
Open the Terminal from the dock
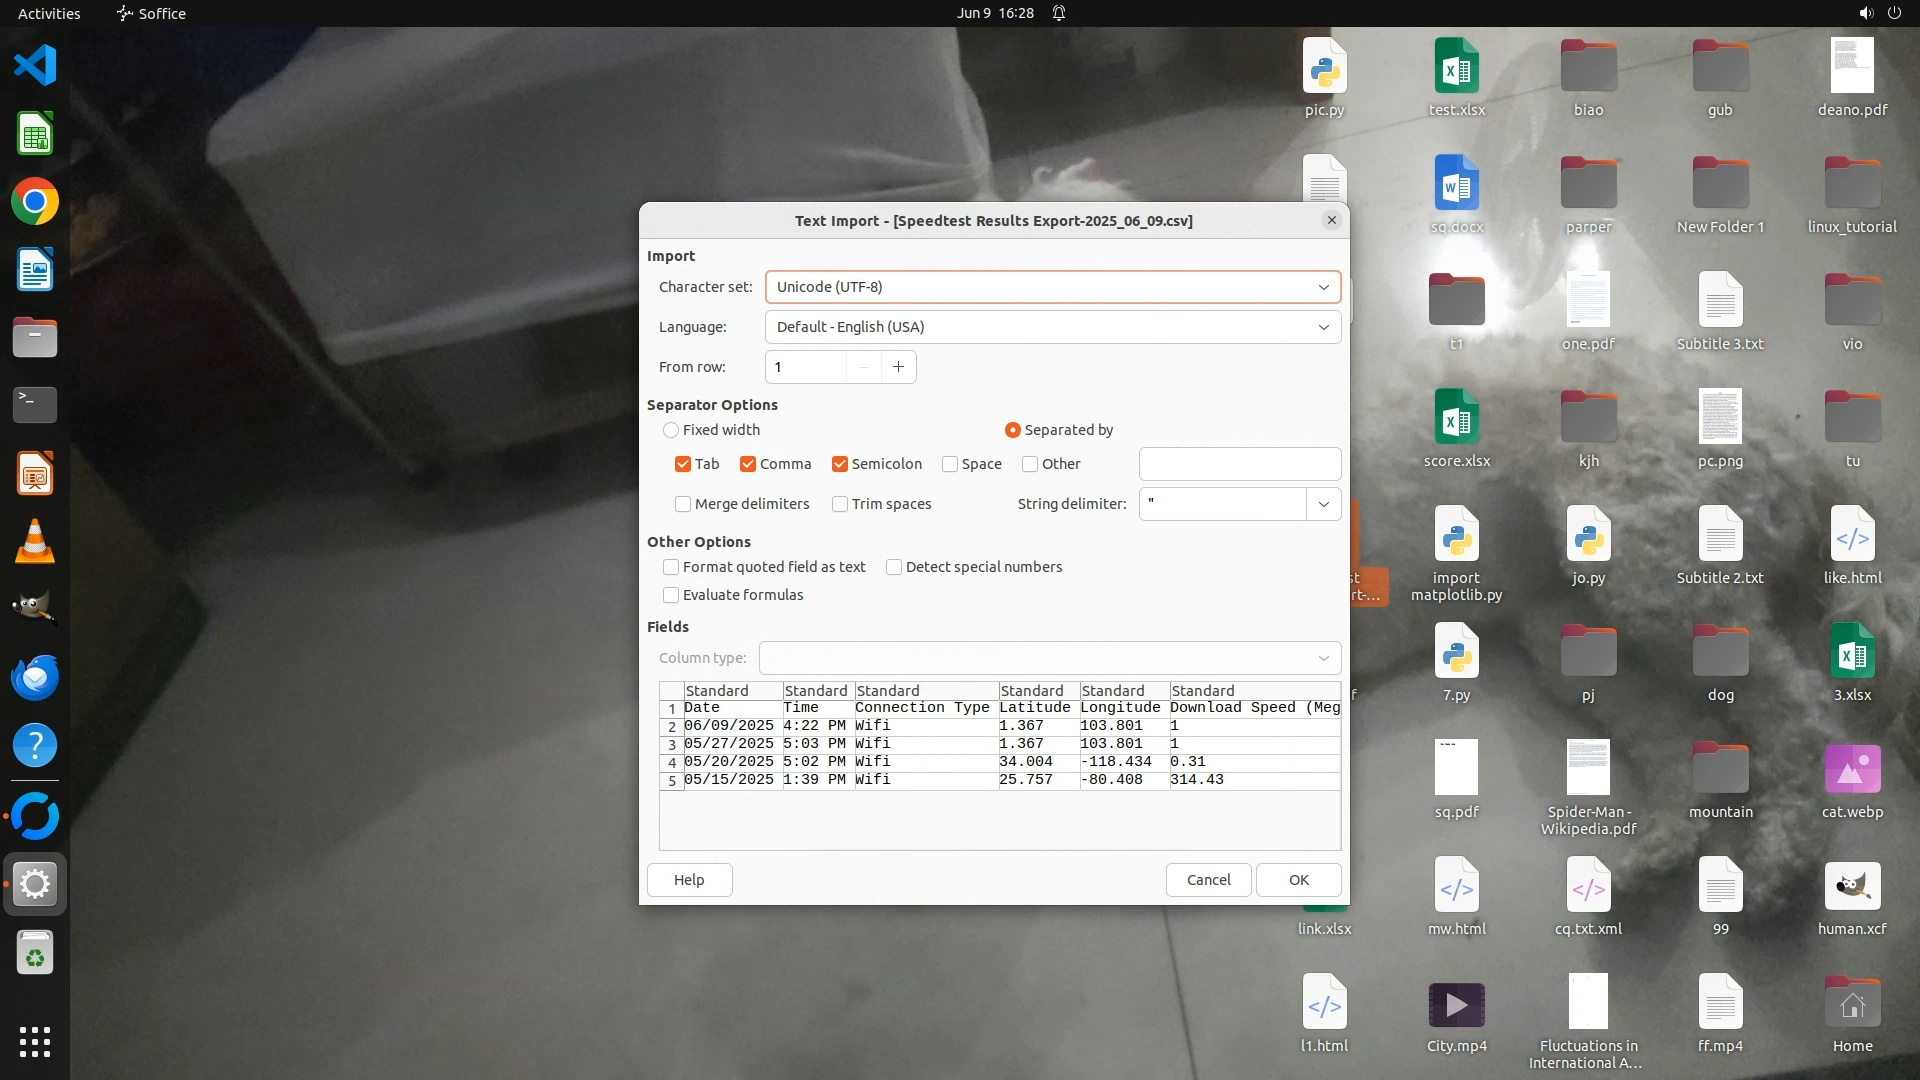[x=35, y=405]
